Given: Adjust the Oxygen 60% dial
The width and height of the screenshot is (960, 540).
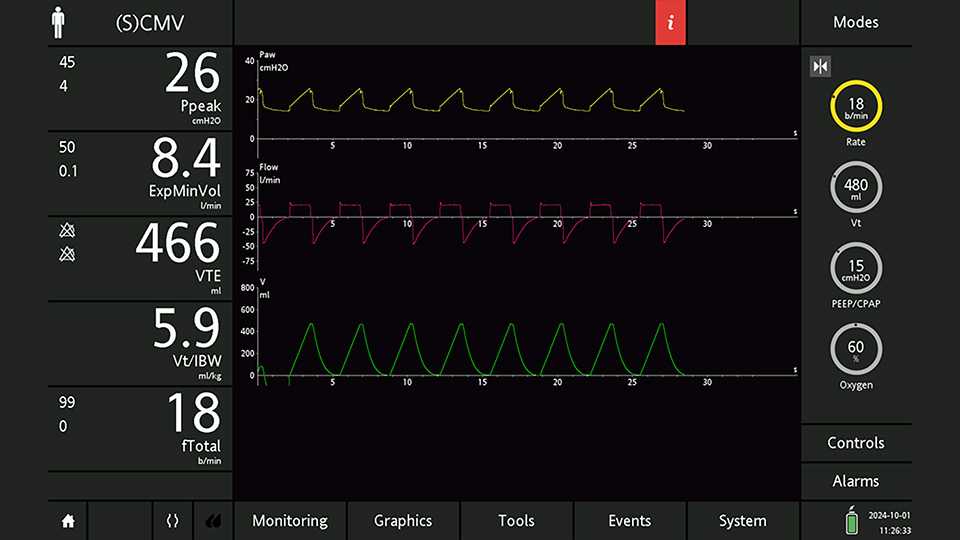Looking at the screenshot, I should (856, 350).
